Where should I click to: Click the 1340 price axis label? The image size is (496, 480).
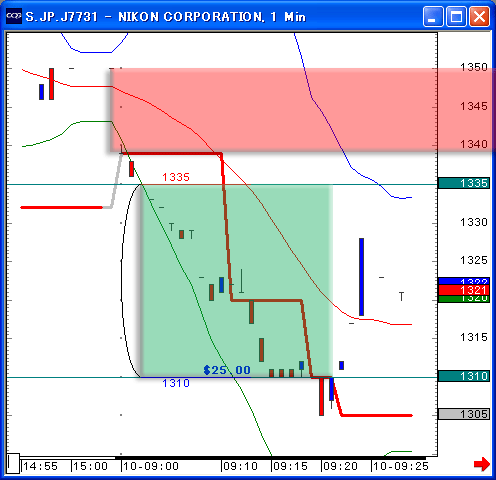tap(474, 144)
